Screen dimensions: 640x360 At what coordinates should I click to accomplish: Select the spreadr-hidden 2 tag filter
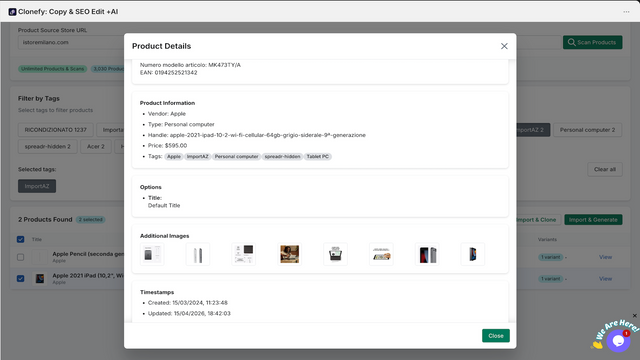pos(47,146)
